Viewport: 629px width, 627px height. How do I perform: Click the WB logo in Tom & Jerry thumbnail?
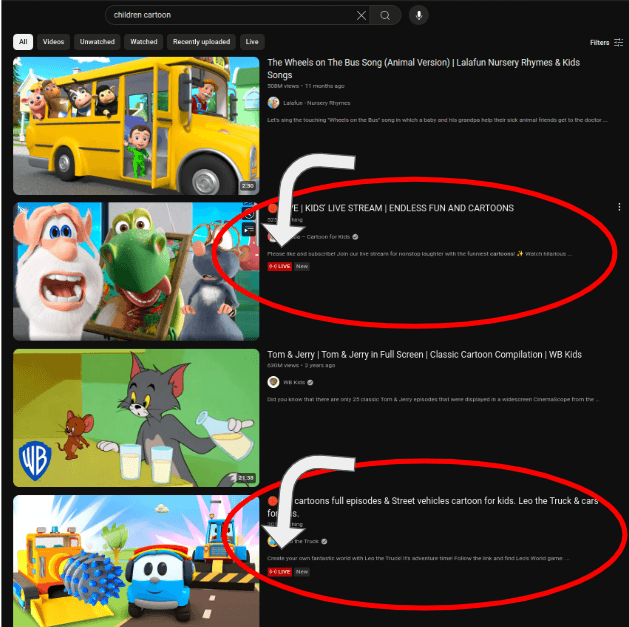click(x=35, y=461)
